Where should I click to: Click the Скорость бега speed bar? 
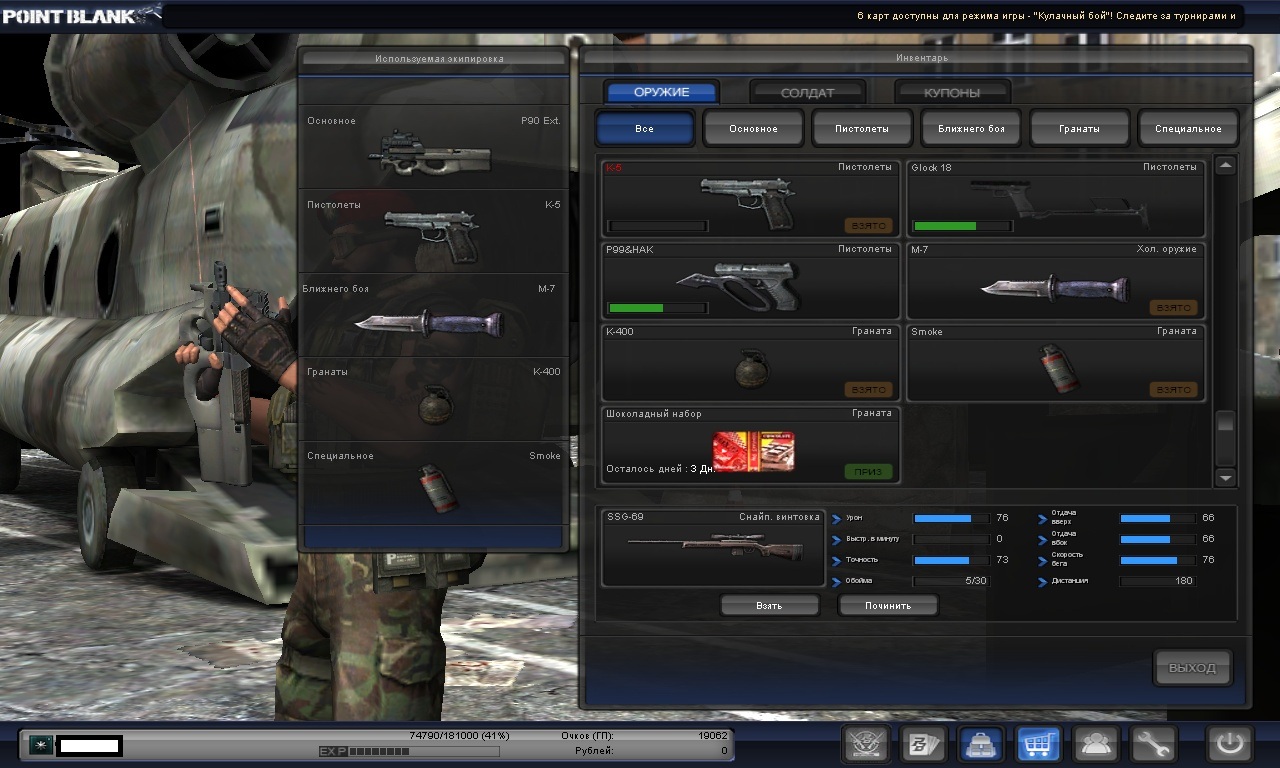[1157, 560]
